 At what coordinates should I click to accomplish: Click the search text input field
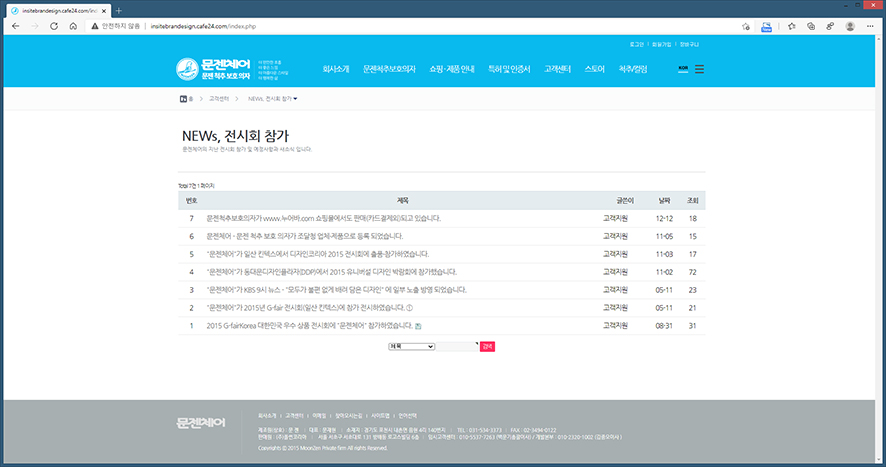(457, 346)
